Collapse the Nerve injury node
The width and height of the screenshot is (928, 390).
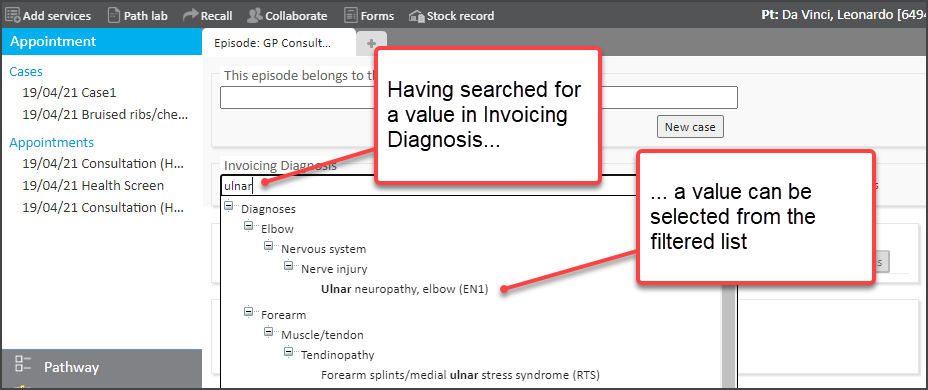click(288, 266)
